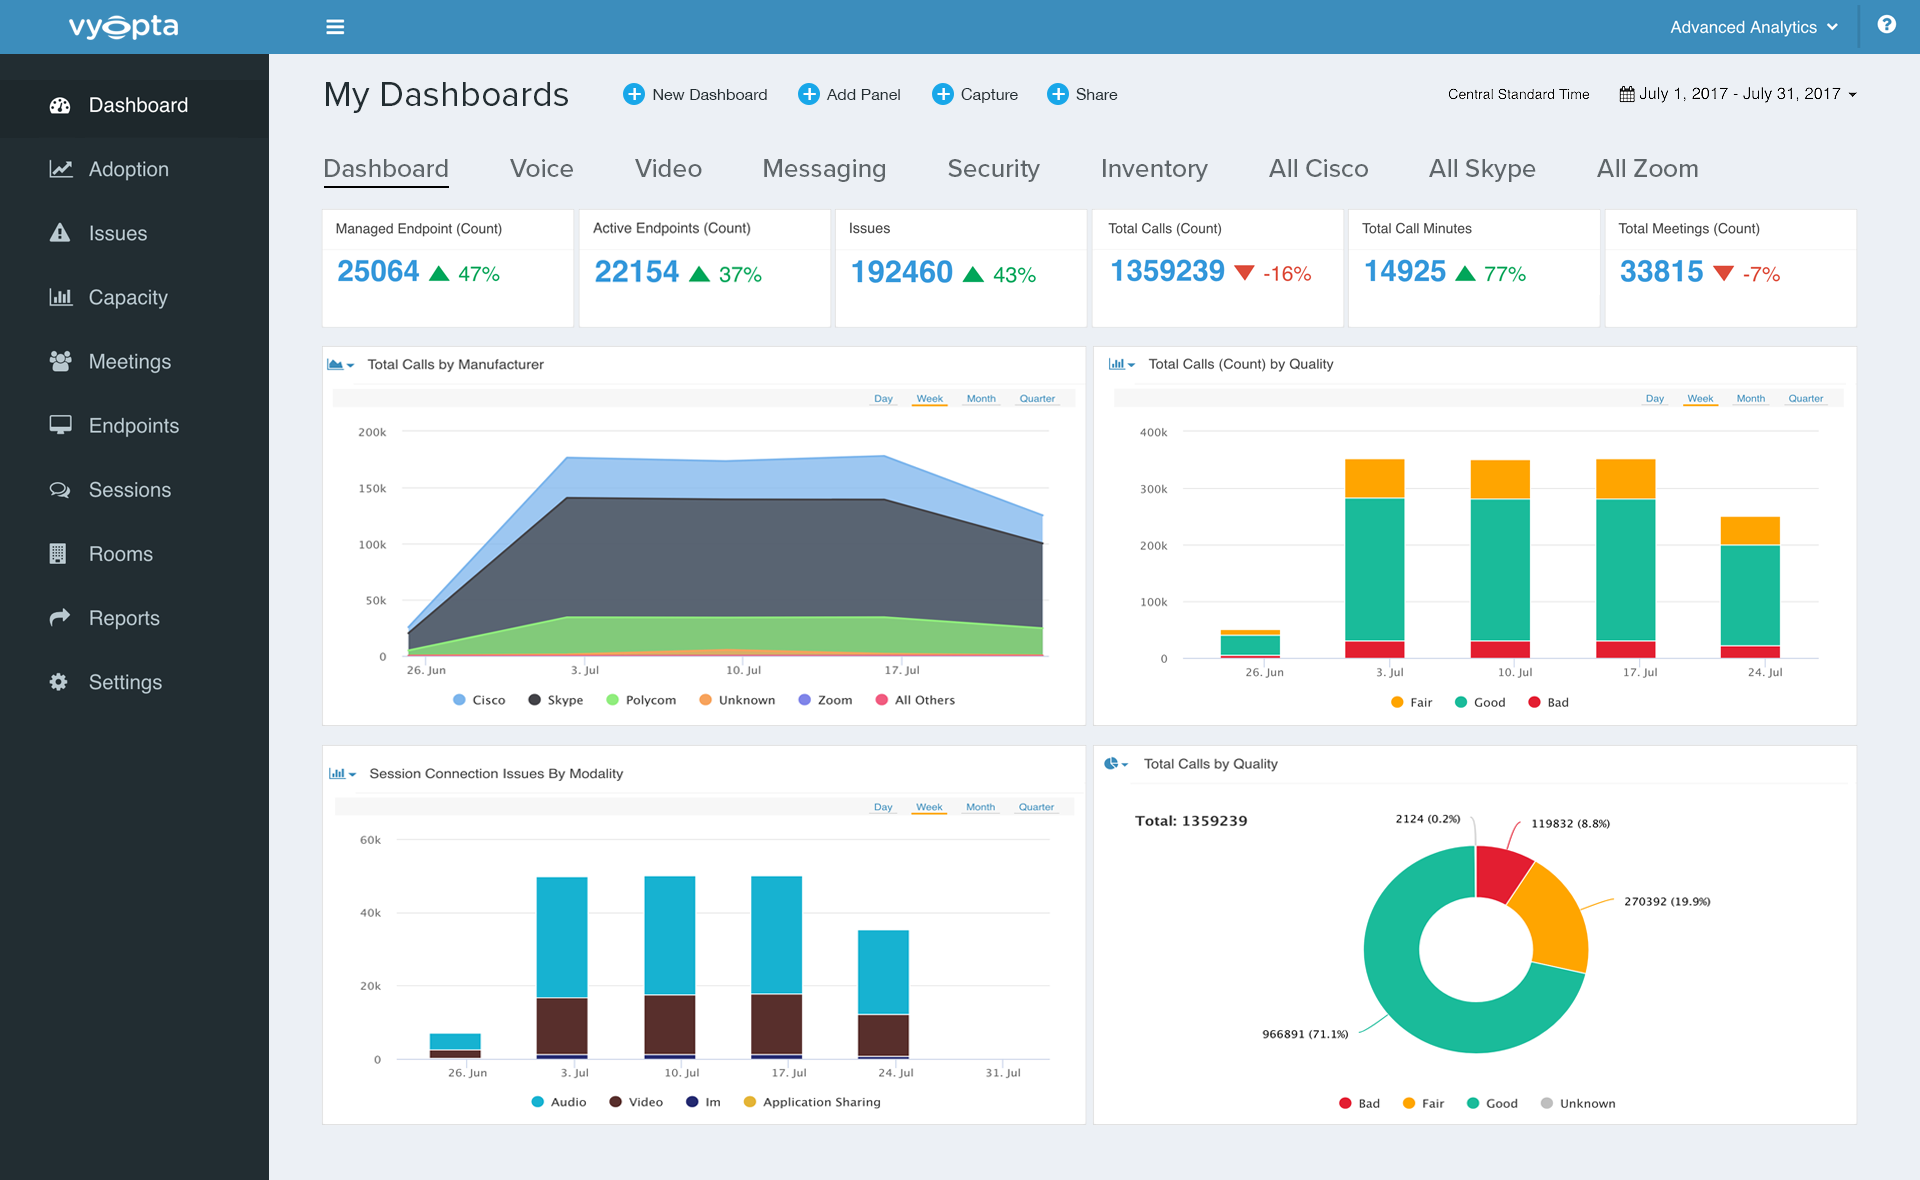
Task: Click the Endpoints monitor icon
Action: click(60, 425)
